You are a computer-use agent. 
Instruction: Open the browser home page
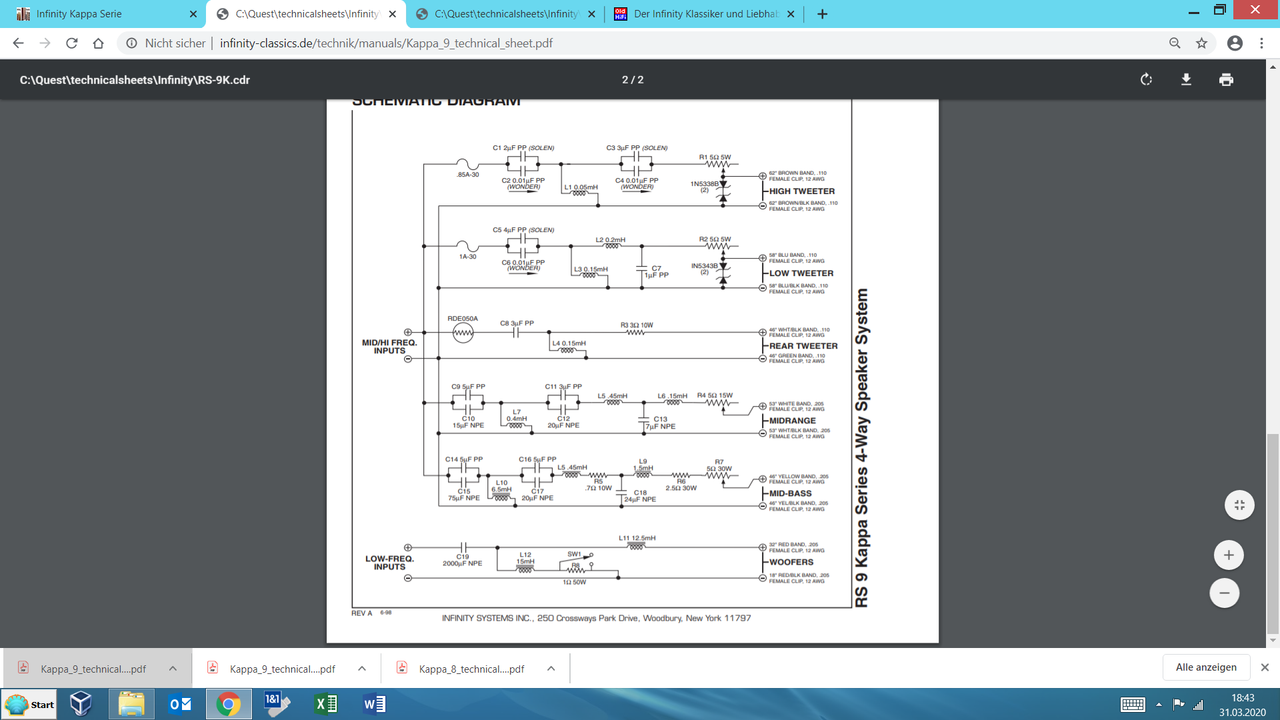(98, 43)
